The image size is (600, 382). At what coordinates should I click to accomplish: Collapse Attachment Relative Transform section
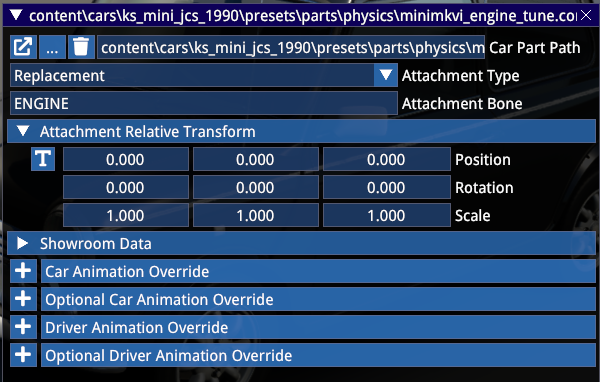tap(301, 131)
